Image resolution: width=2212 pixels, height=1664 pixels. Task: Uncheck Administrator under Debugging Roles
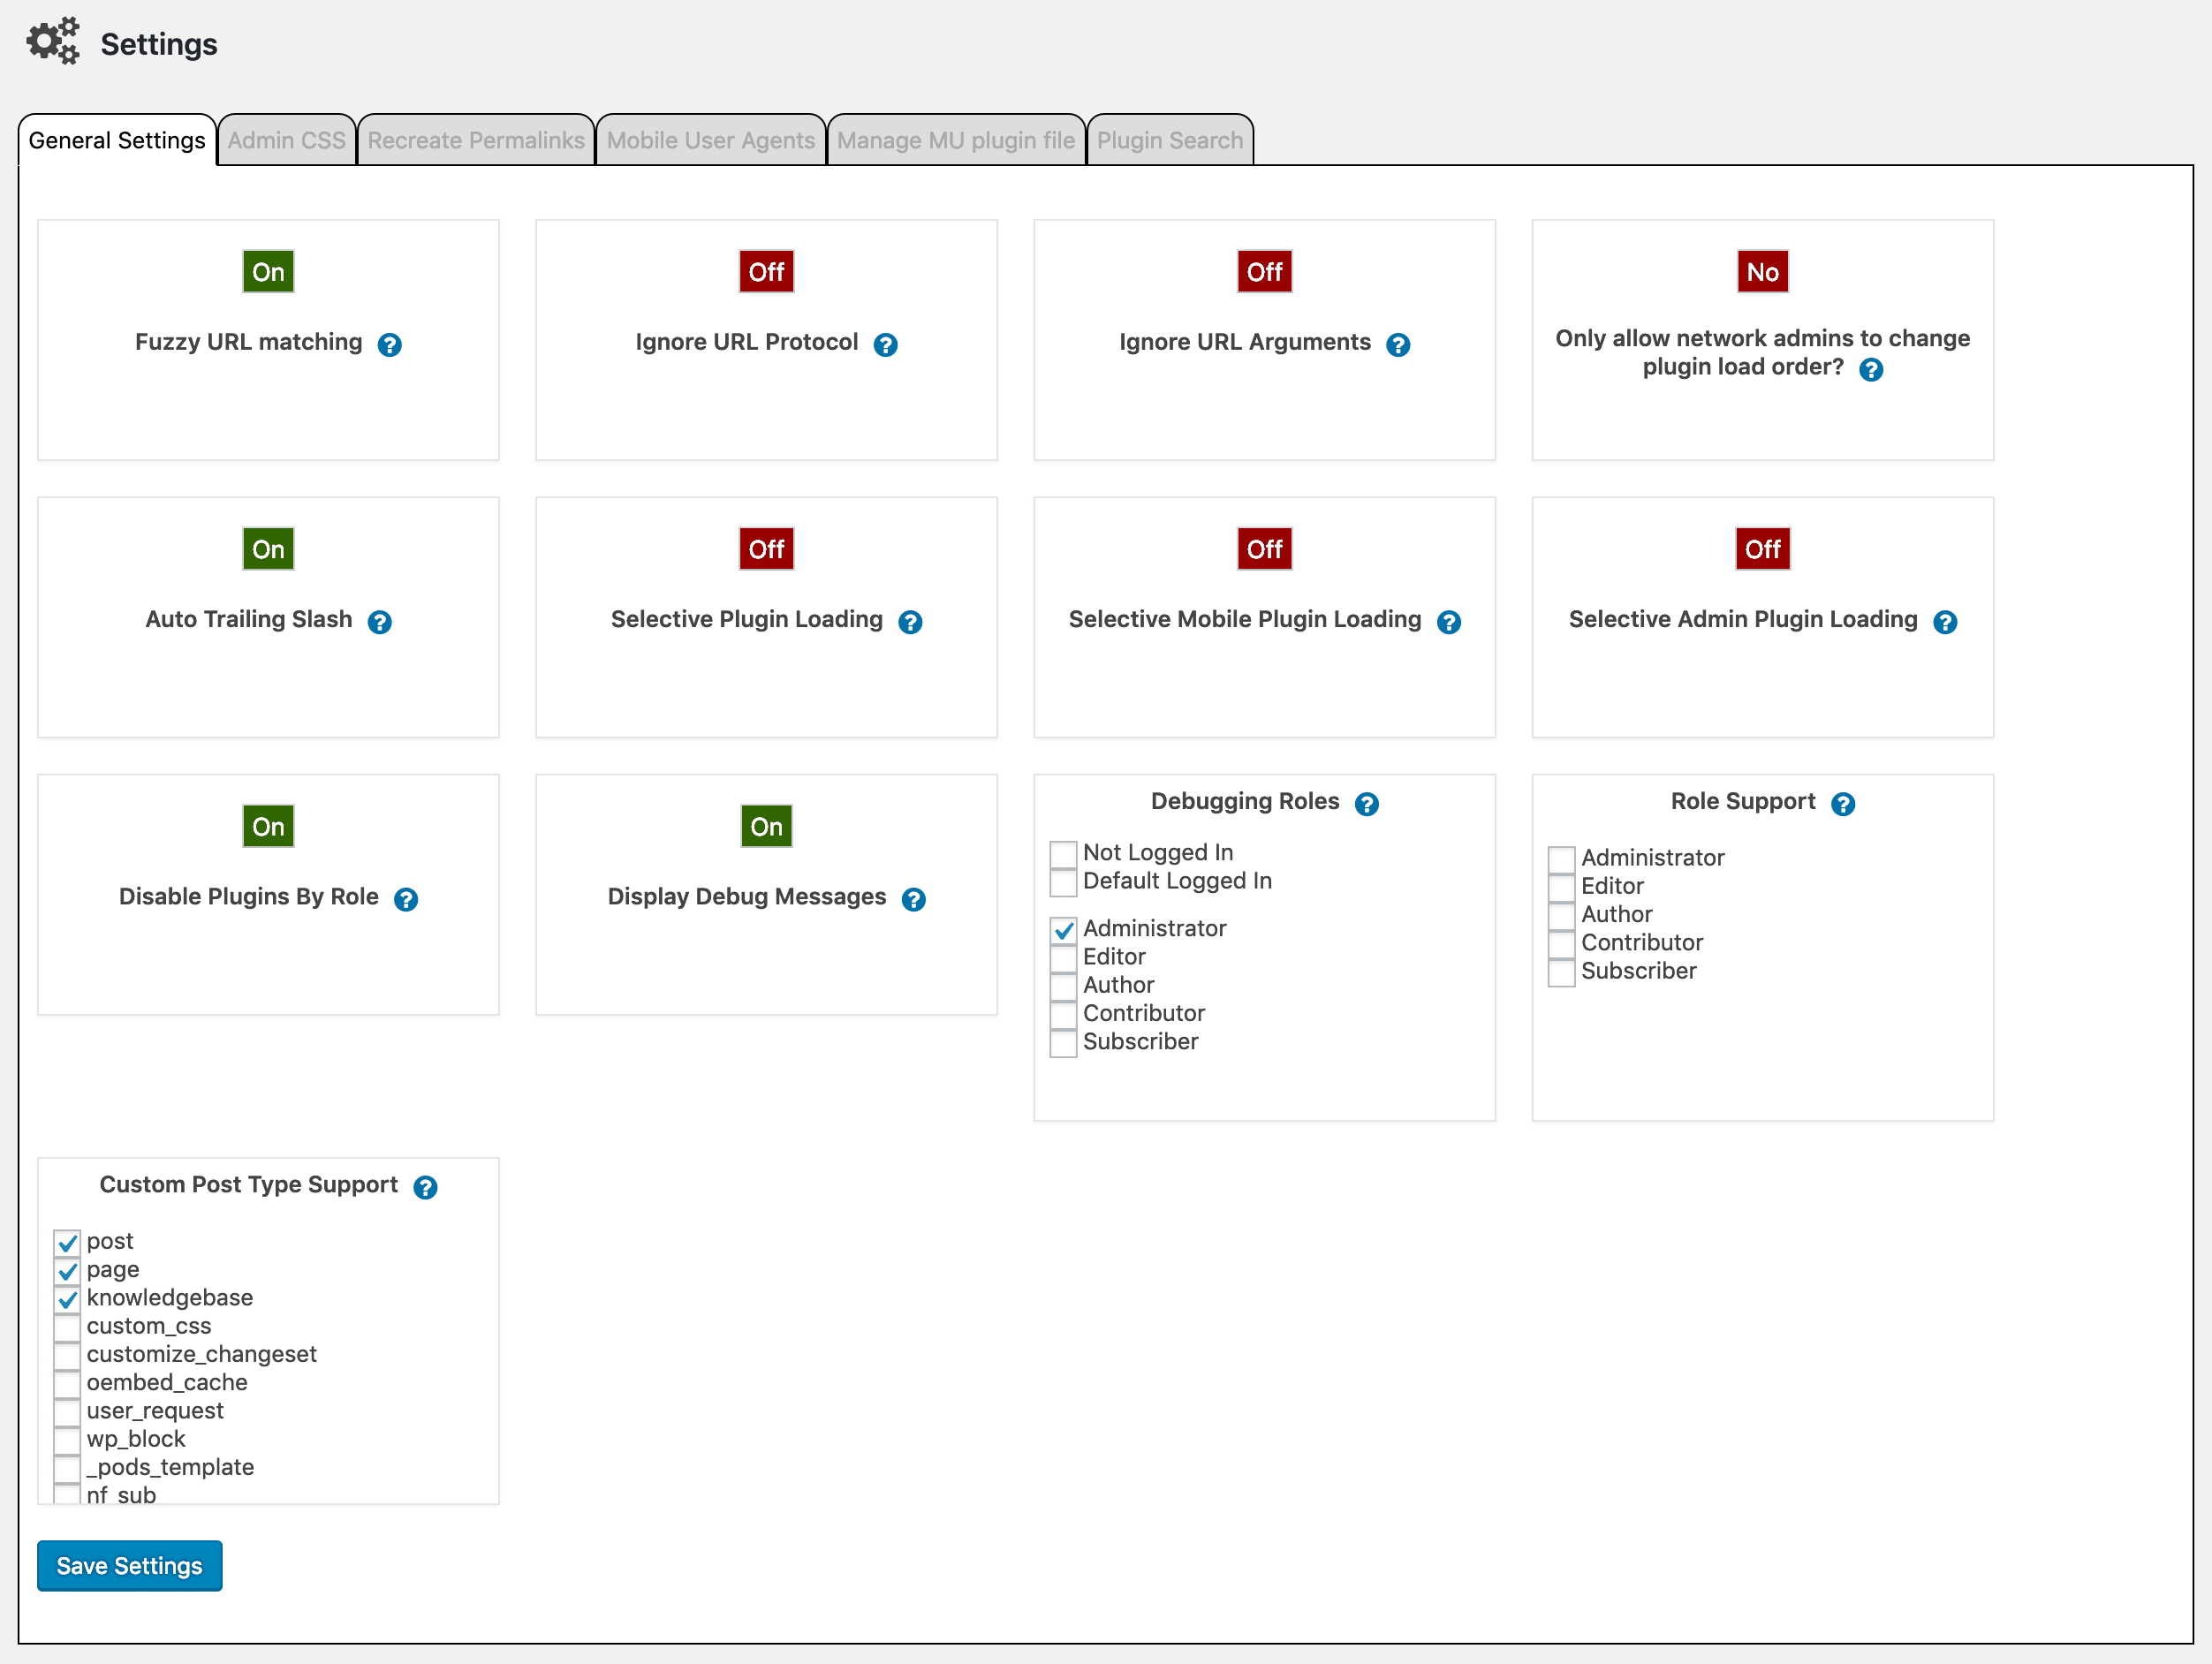pos(1063,930)
